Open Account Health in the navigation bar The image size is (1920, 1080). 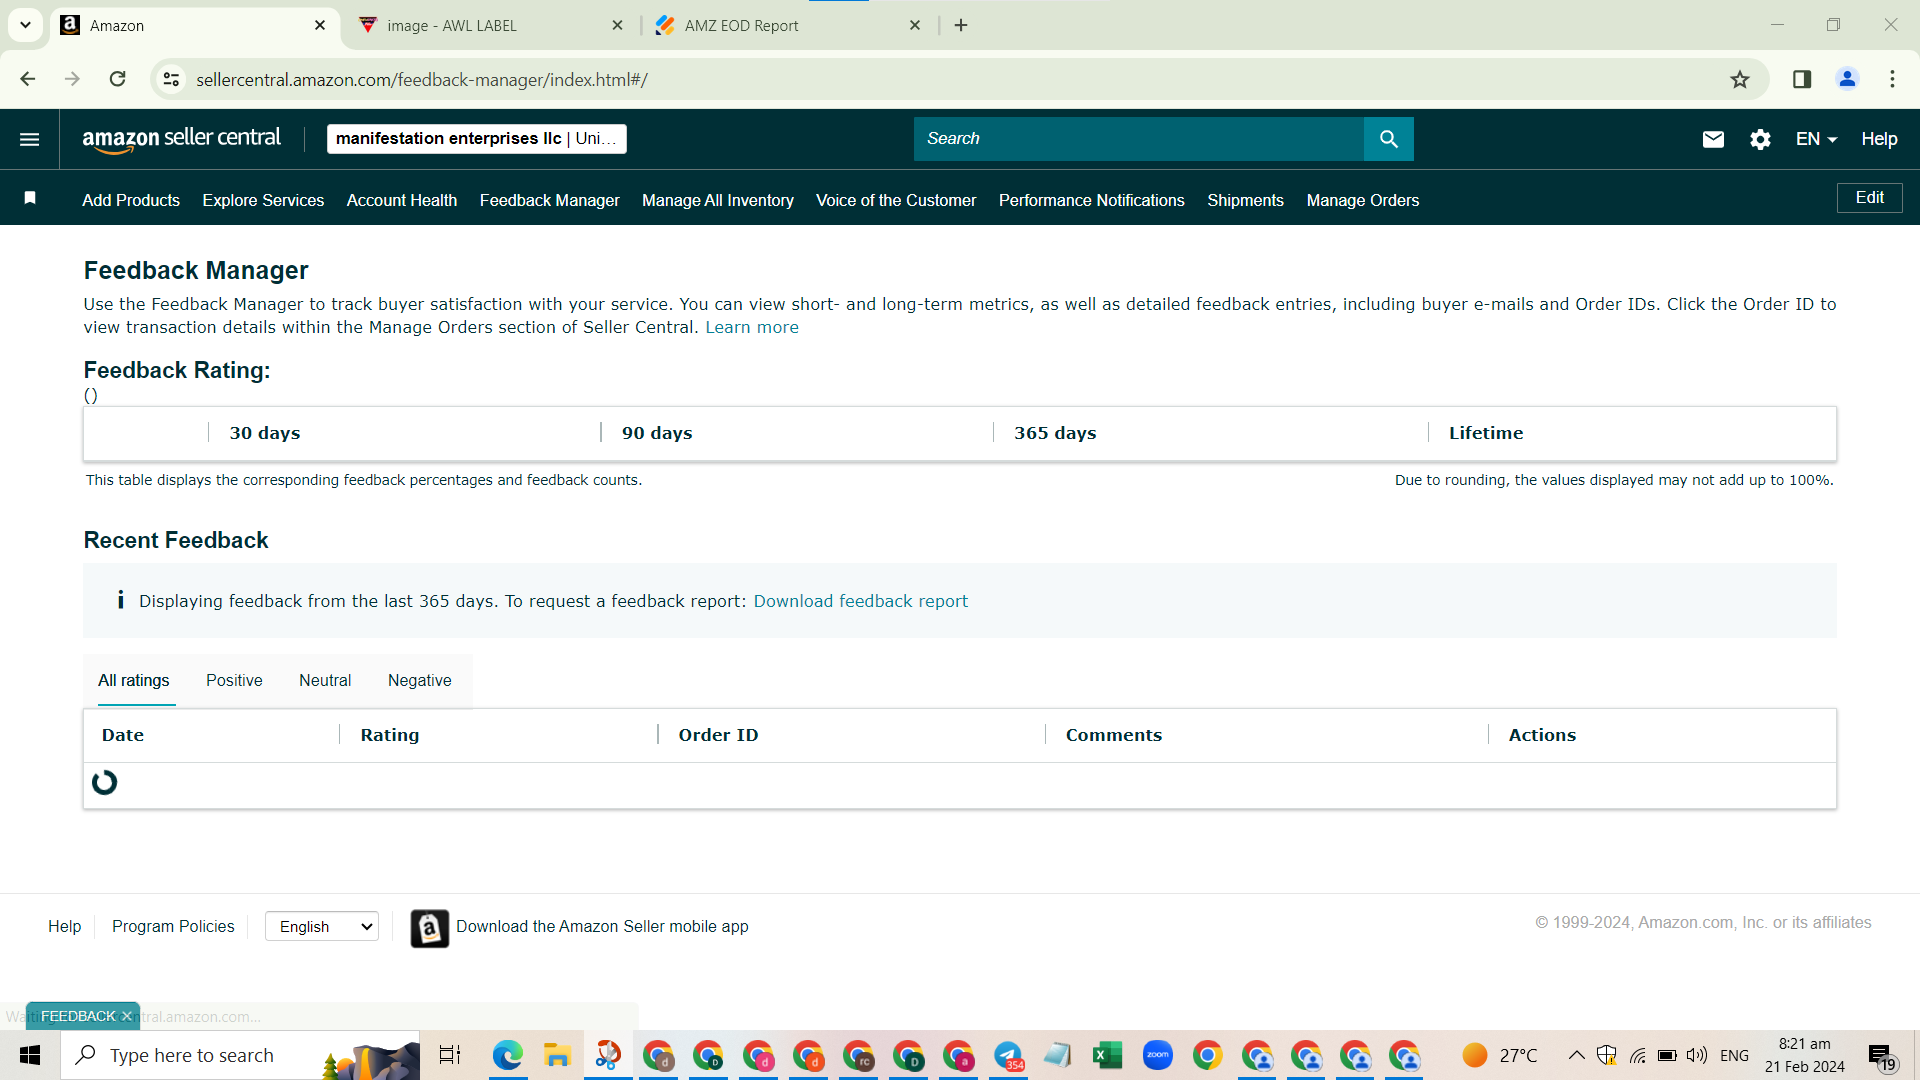[402, 201]
